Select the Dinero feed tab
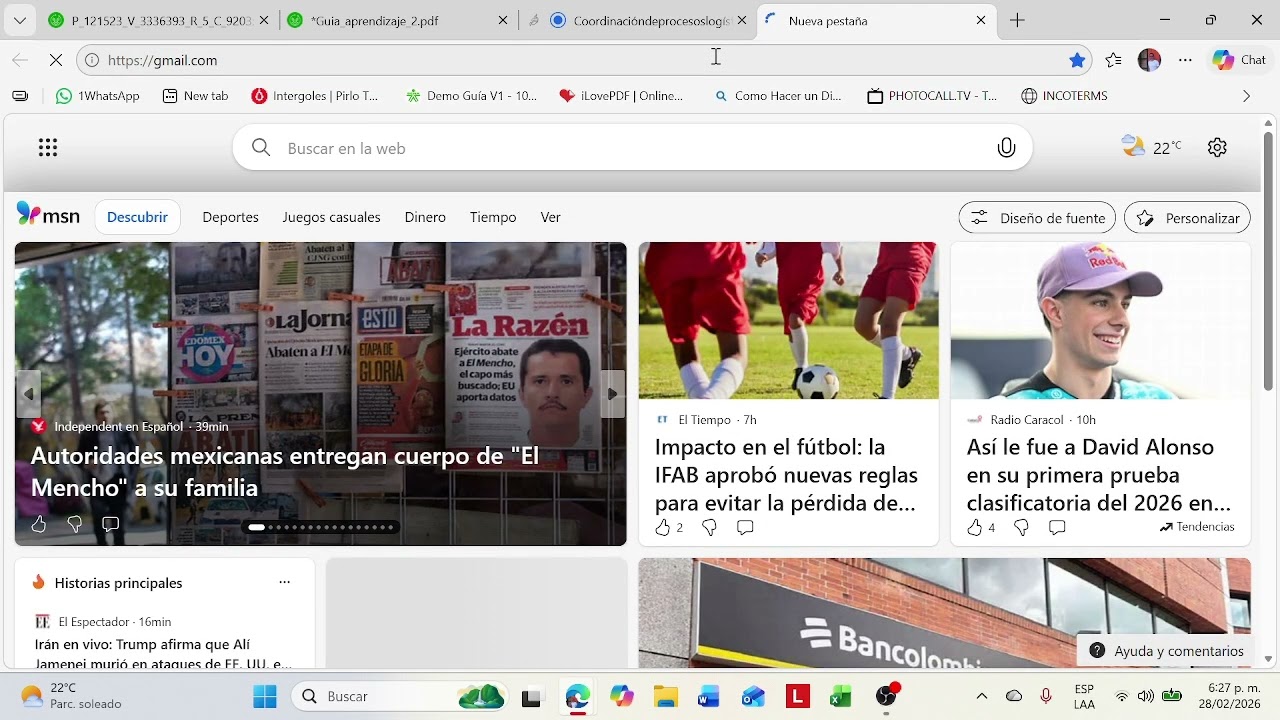The image size is (1280, 720). [x=425, y=217]
